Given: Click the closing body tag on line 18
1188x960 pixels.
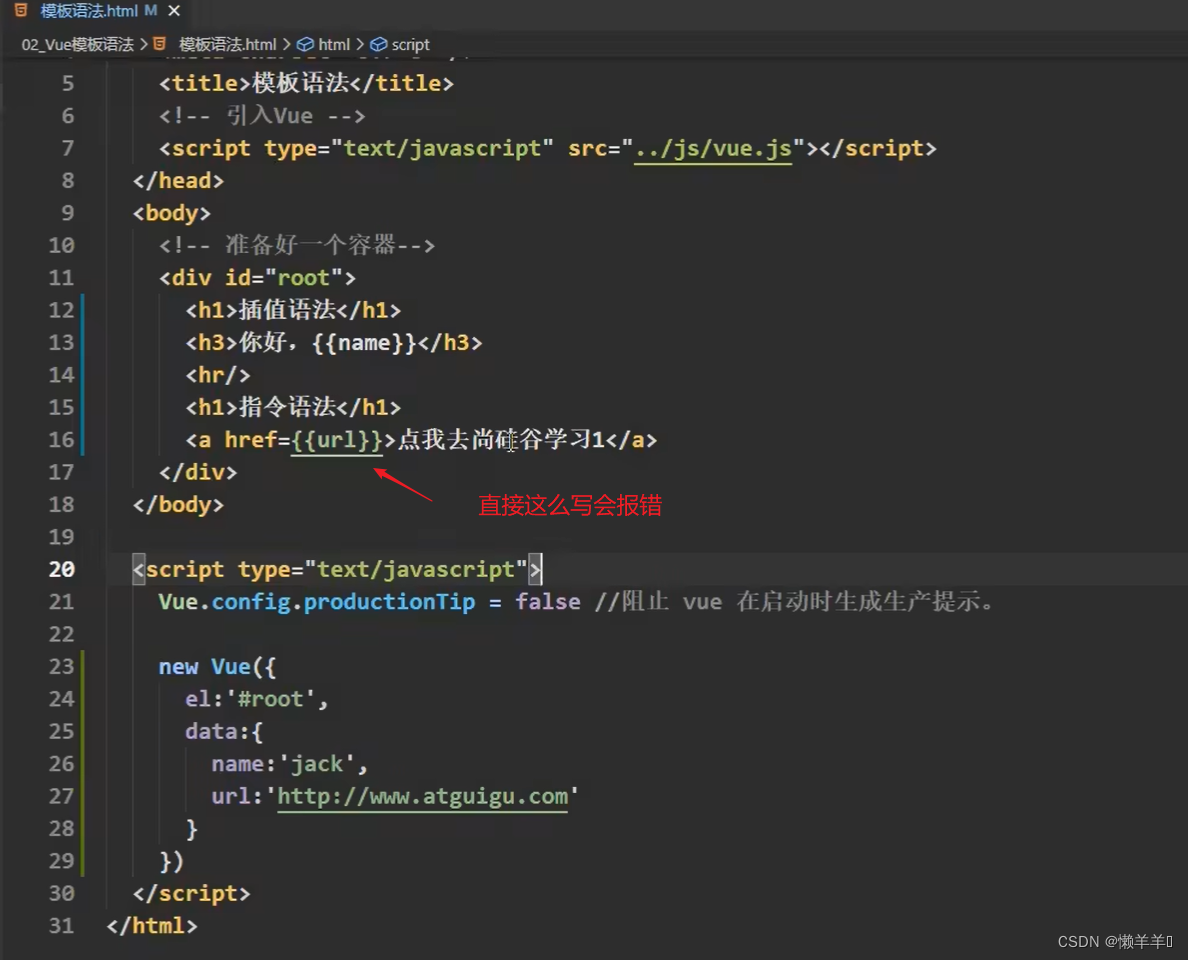Looking at the screenshot, I should point(179,505).
